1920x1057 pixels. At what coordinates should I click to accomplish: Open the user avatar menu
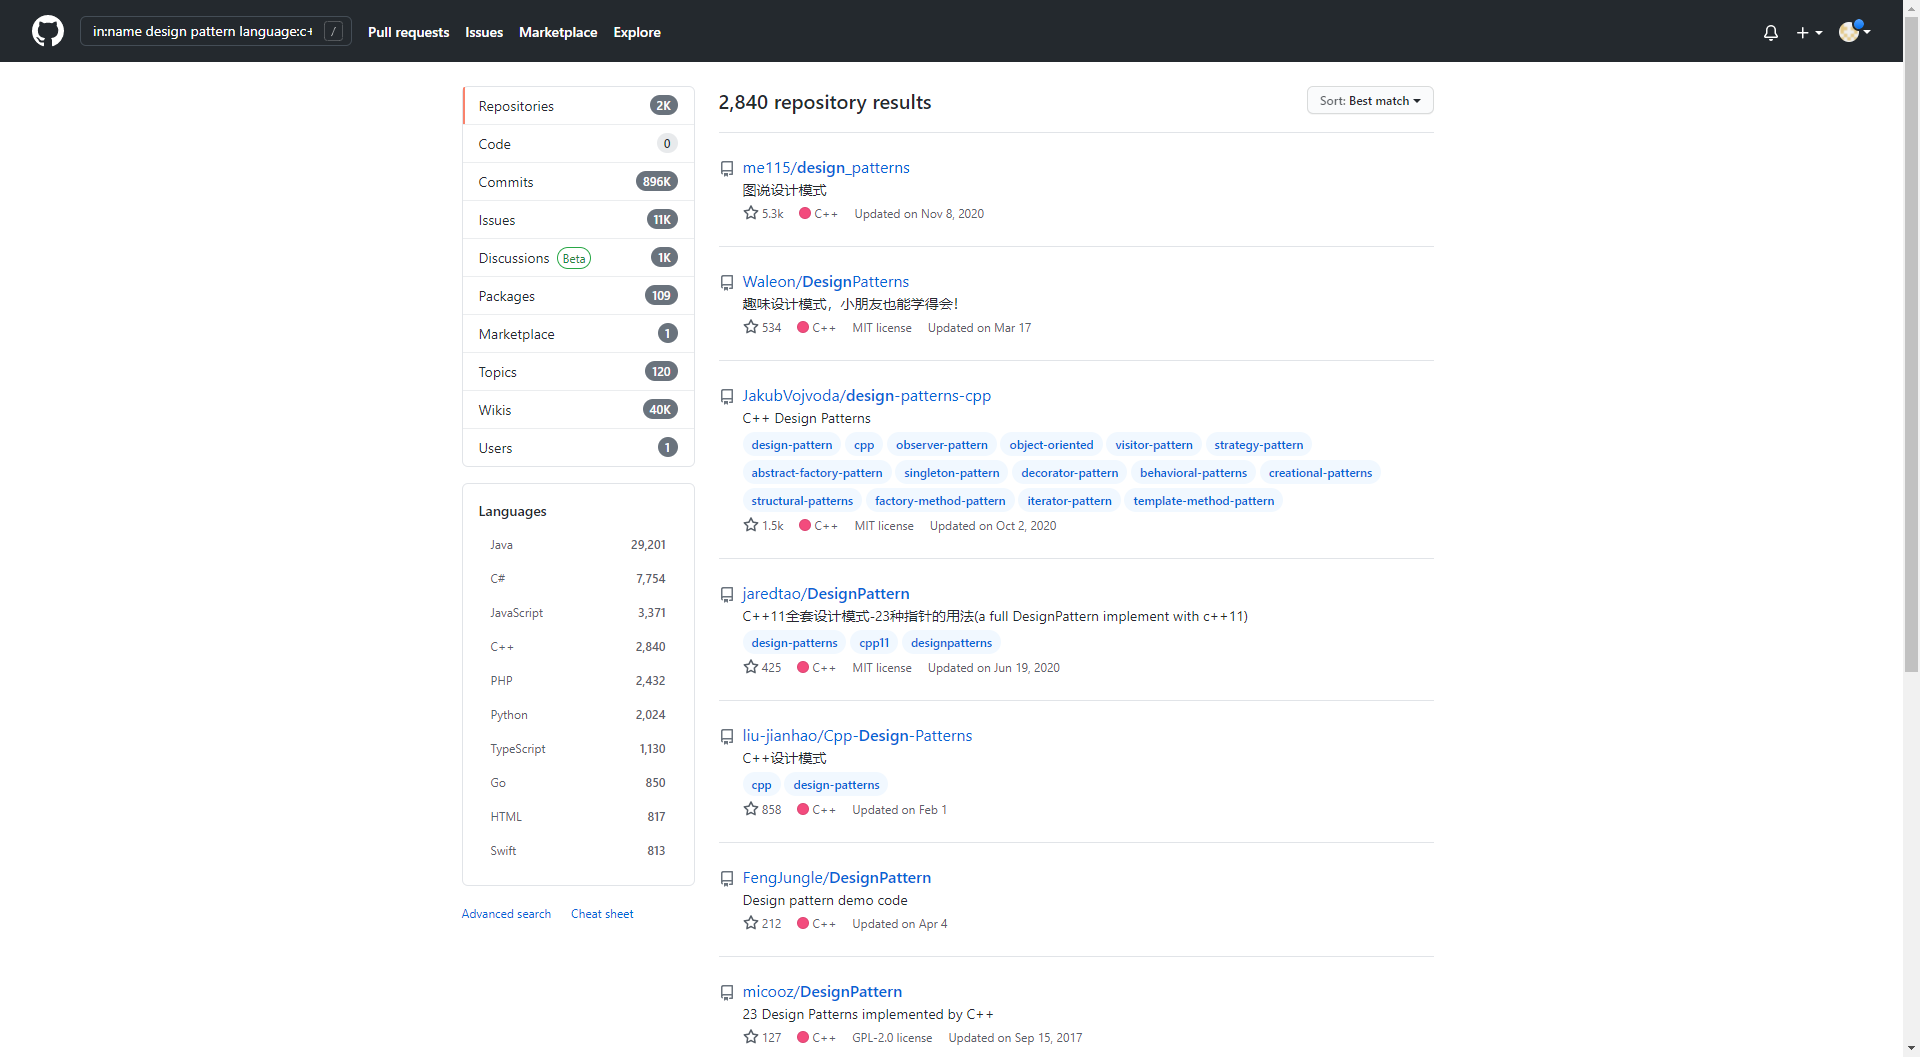[x=1854, y=31]
